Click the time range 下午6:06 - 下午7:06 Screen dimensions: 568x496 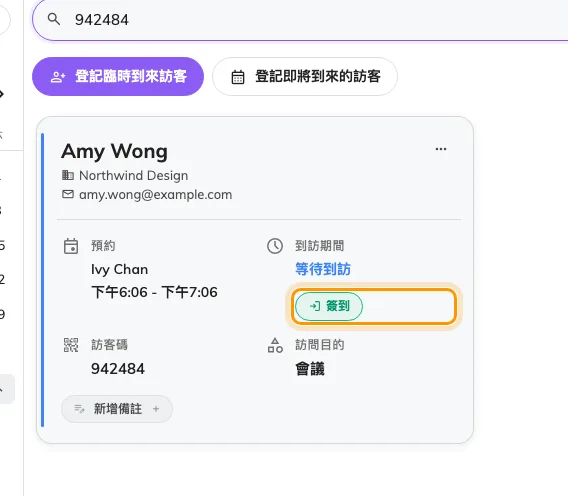[x=154, y=292]
